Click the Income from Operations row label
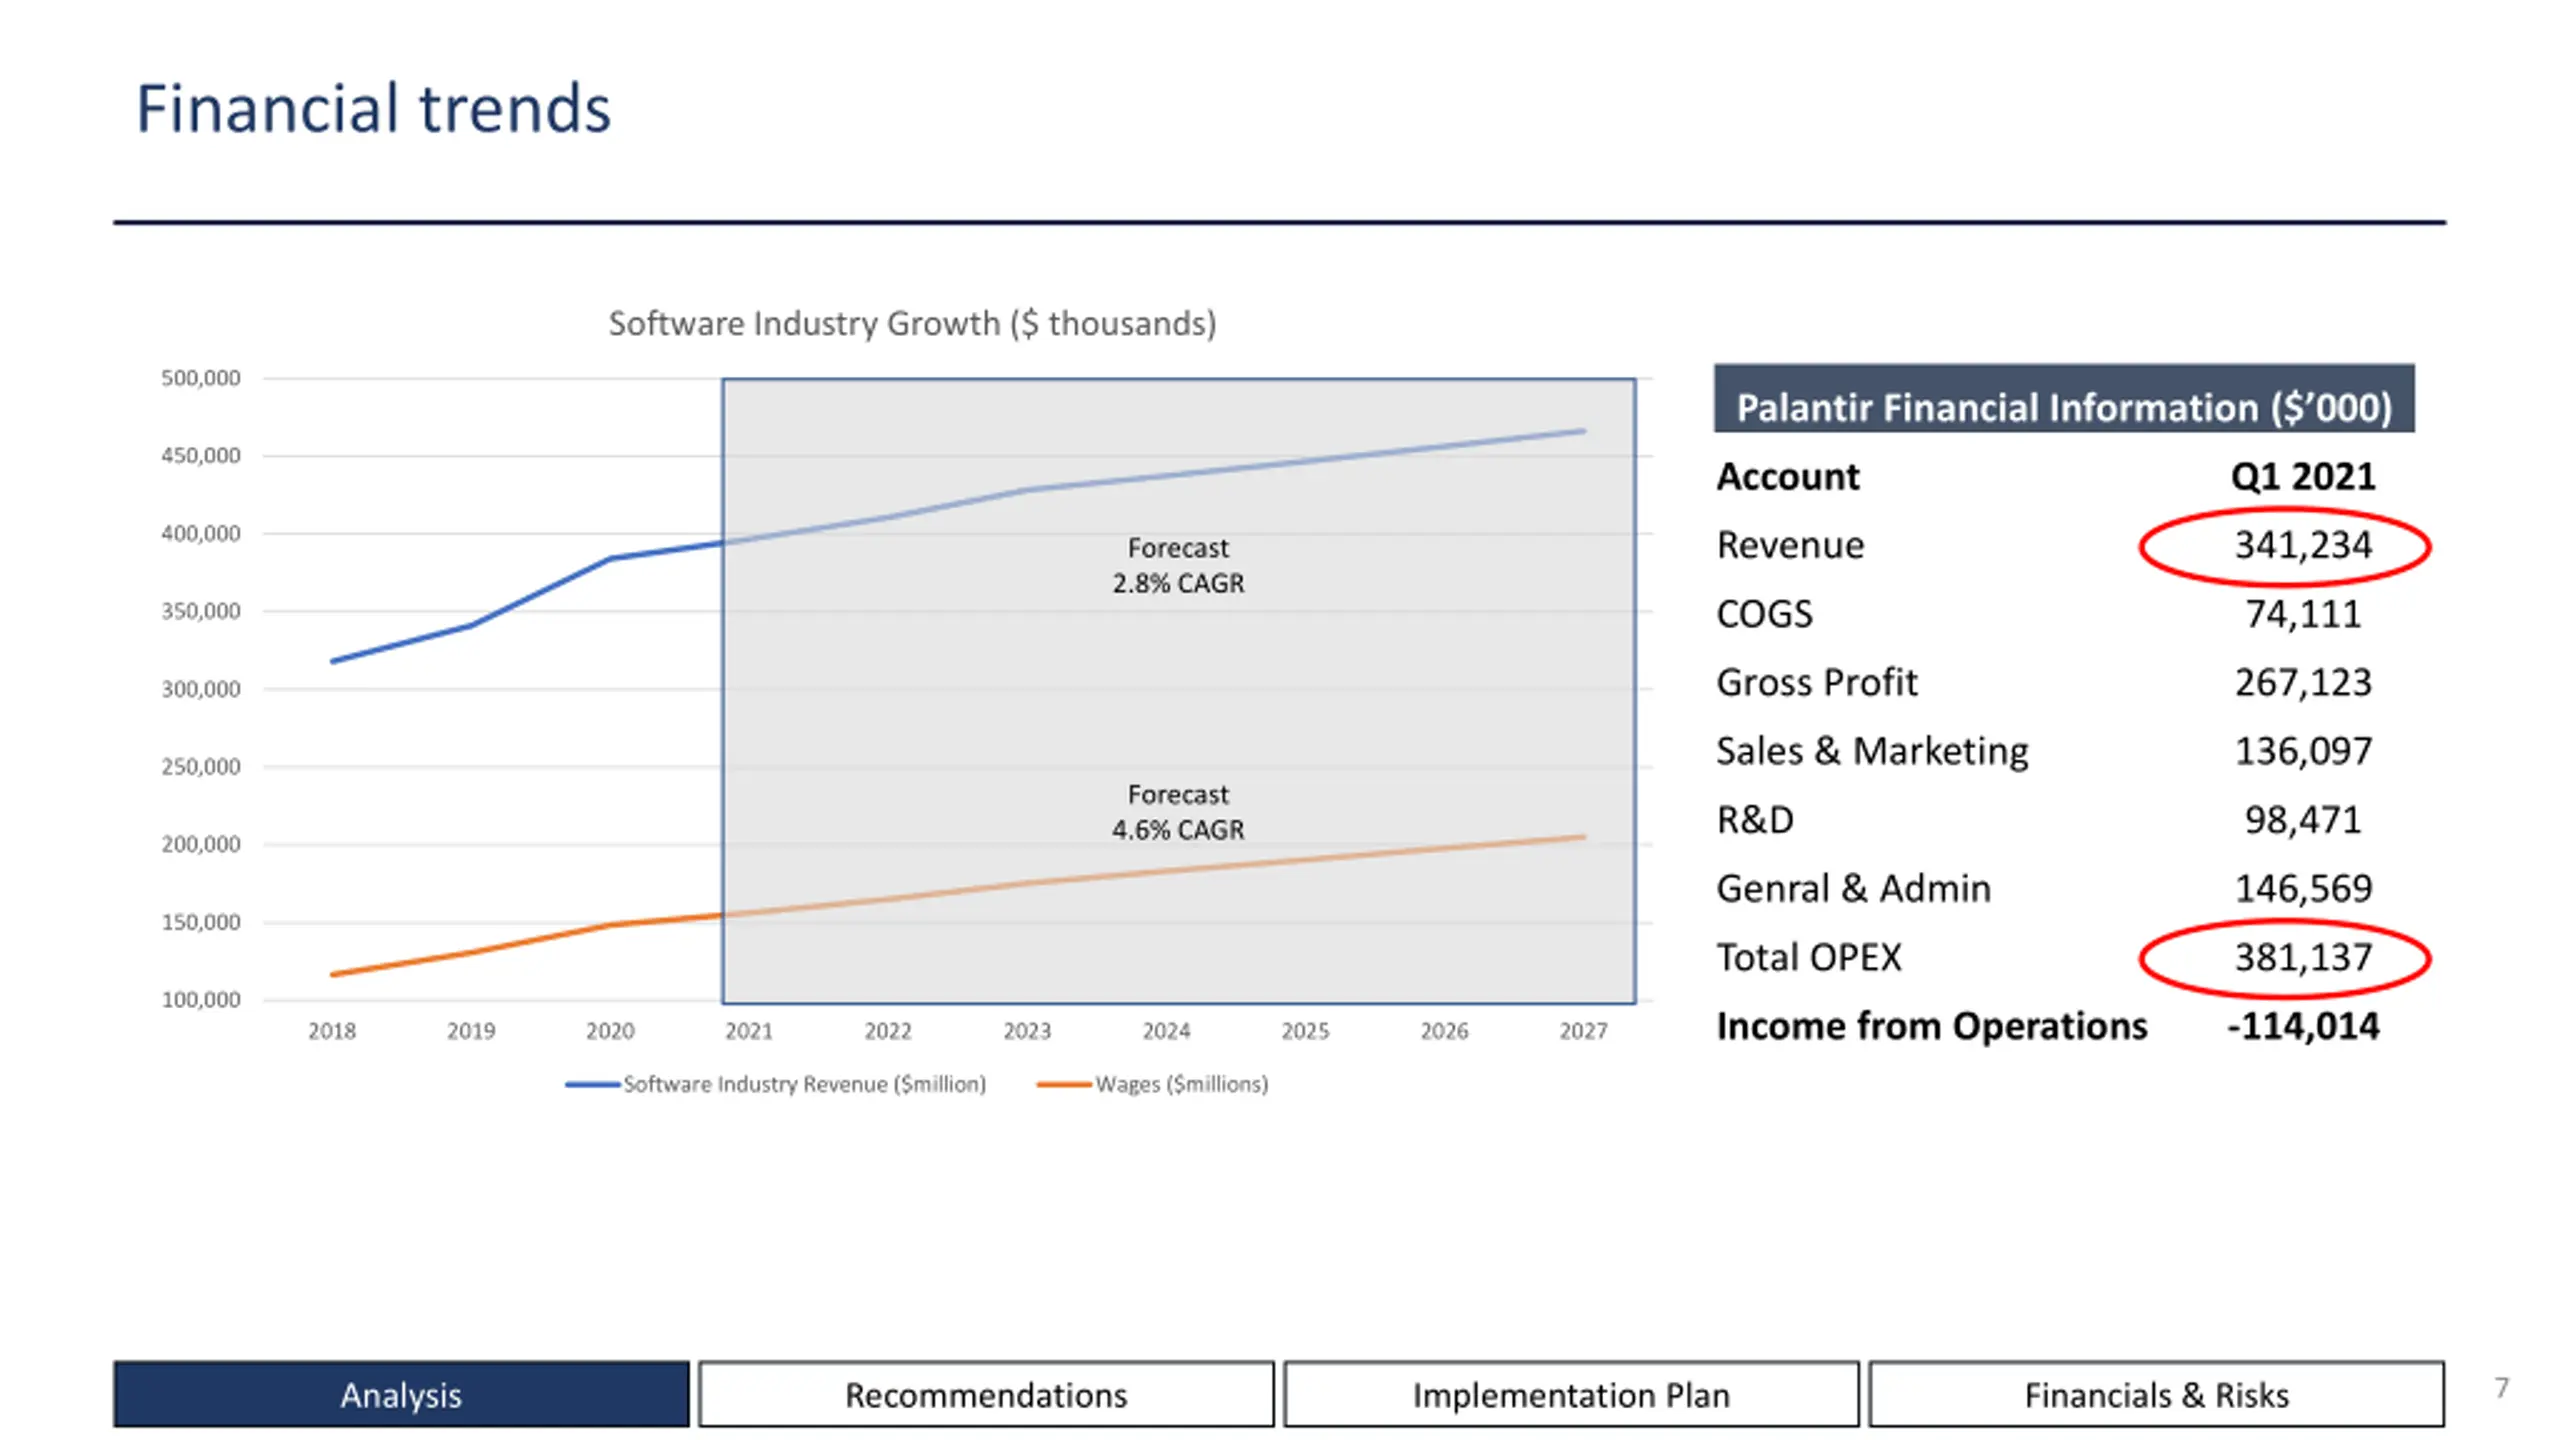2560x1440 pixels. click(1931, 1026)
